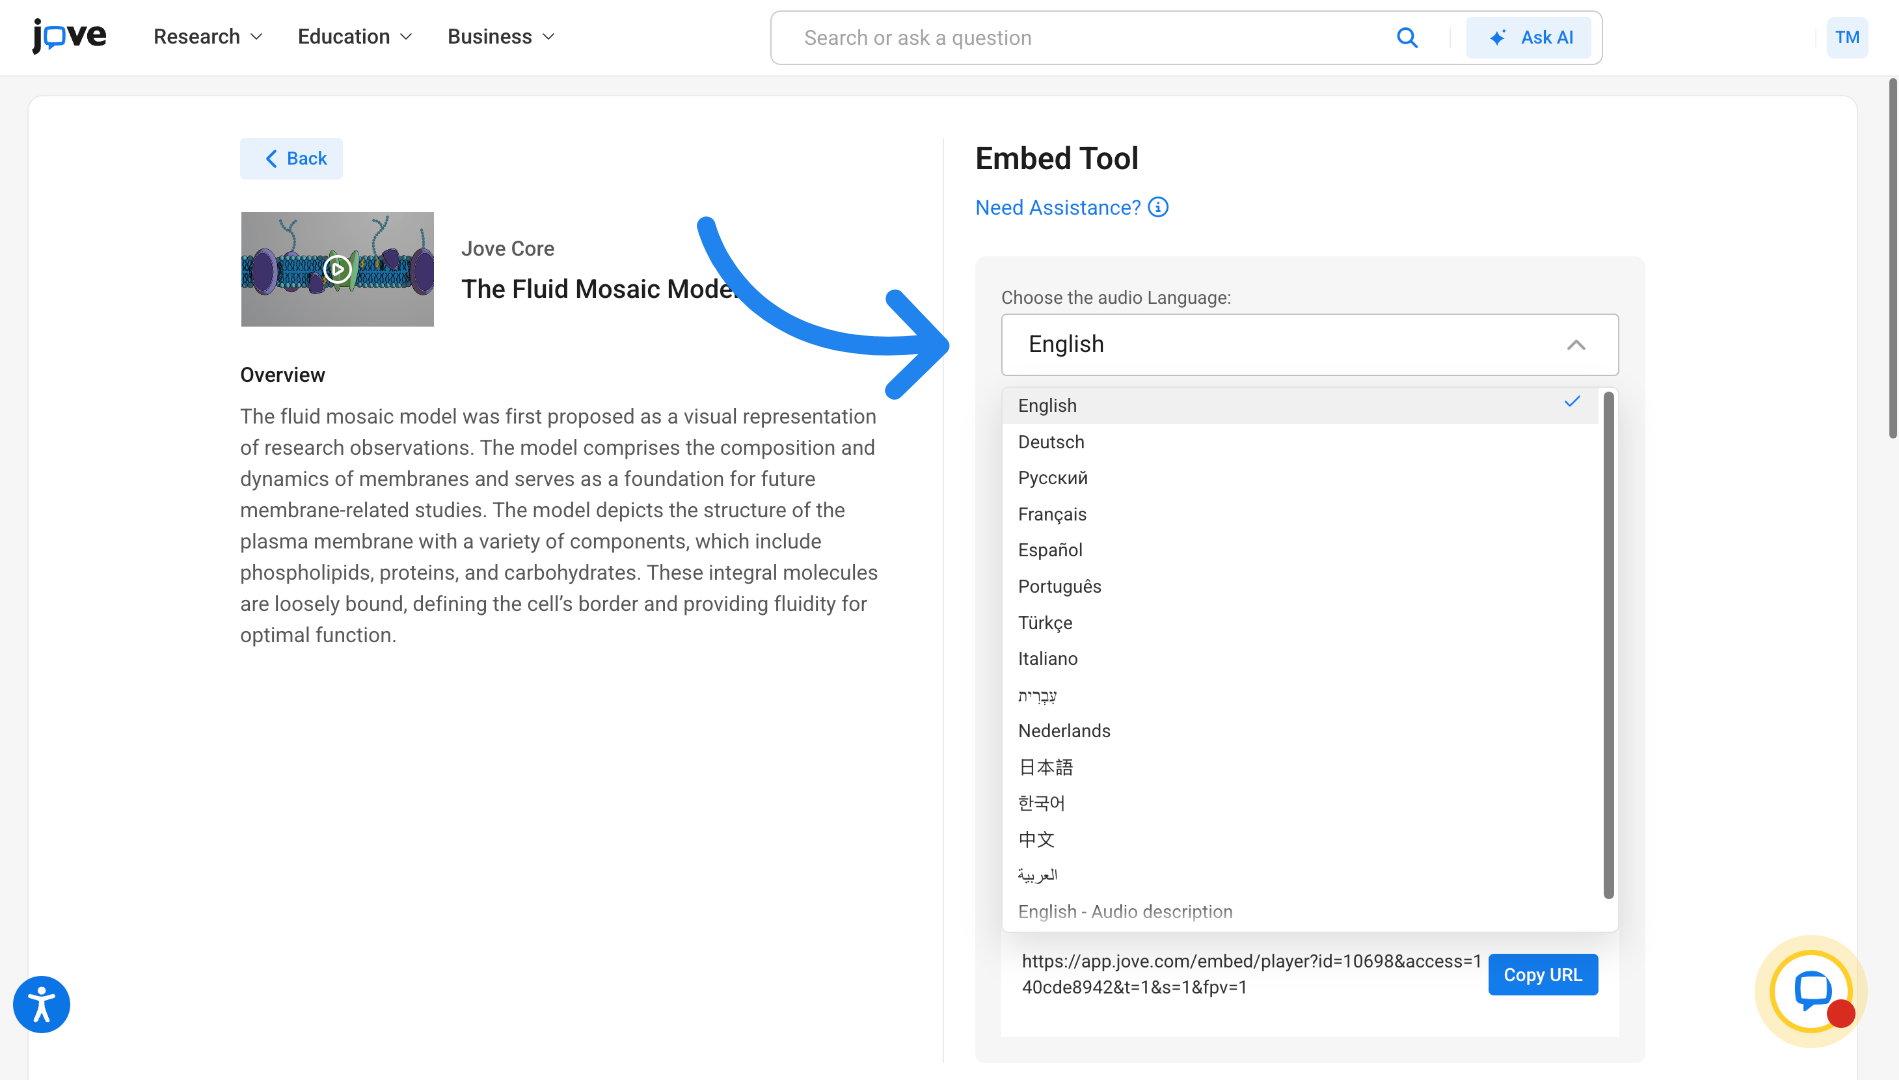Image resolution: width=1899 pixels, height=1080 pixels.
Task: Pick Türkçe audio language
Action: click(x=1301, y=623)
